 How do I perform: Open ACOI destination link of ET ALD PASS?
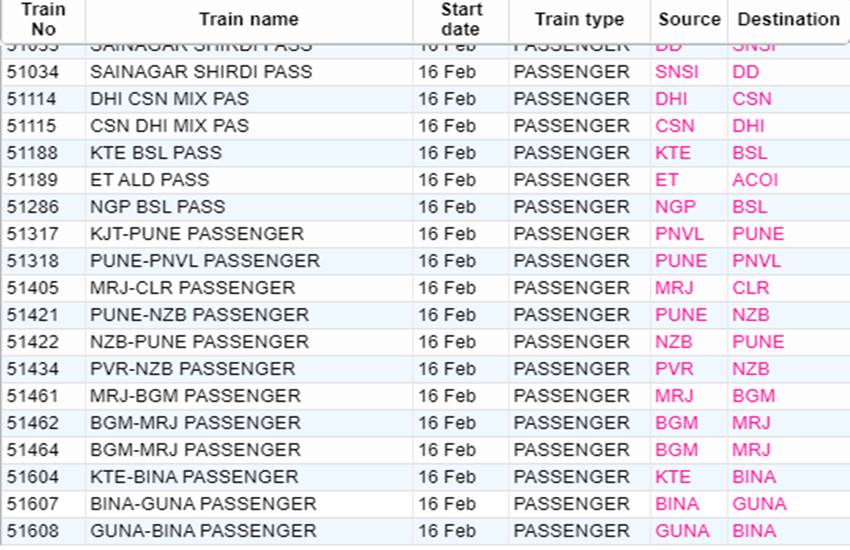(x=755, y=180)
